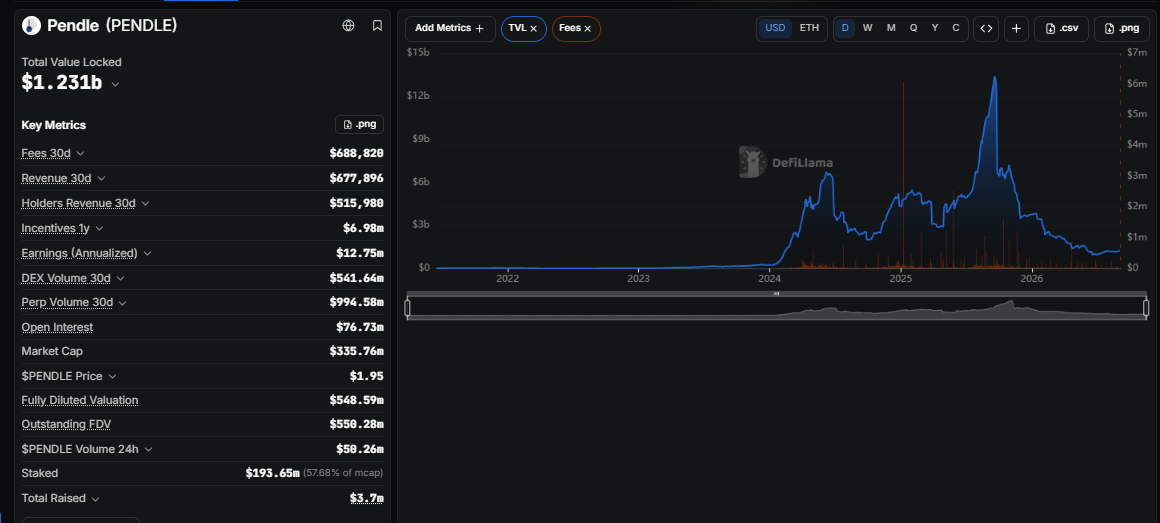The height and width of the screenshot is (523, 1160).
Task: Click the Staked value $193.65m
Action: [x=273, y=473]
